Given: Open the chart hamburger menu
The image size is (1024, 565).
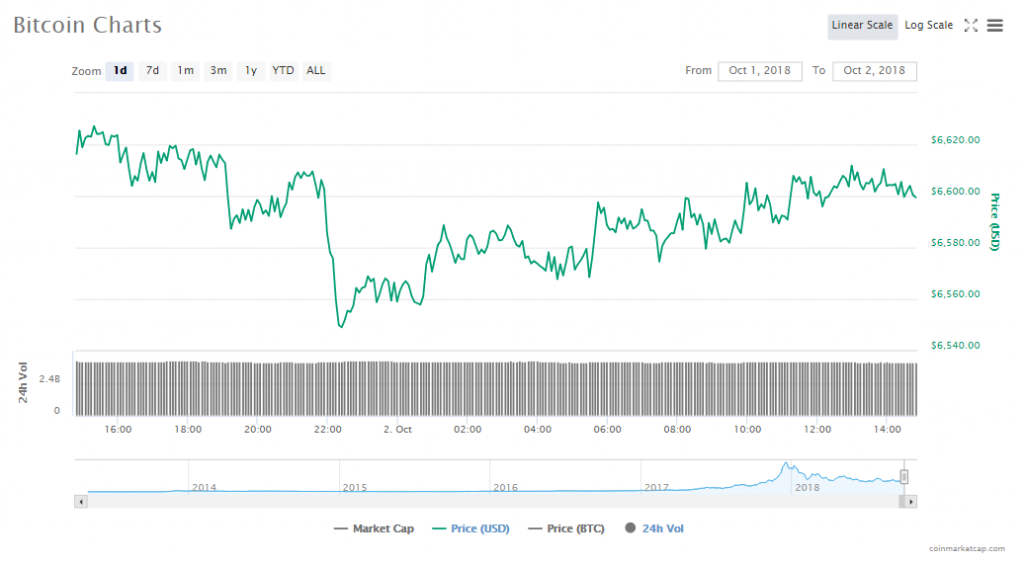Looking at the screenshot, I should click(x=995, y=26).
